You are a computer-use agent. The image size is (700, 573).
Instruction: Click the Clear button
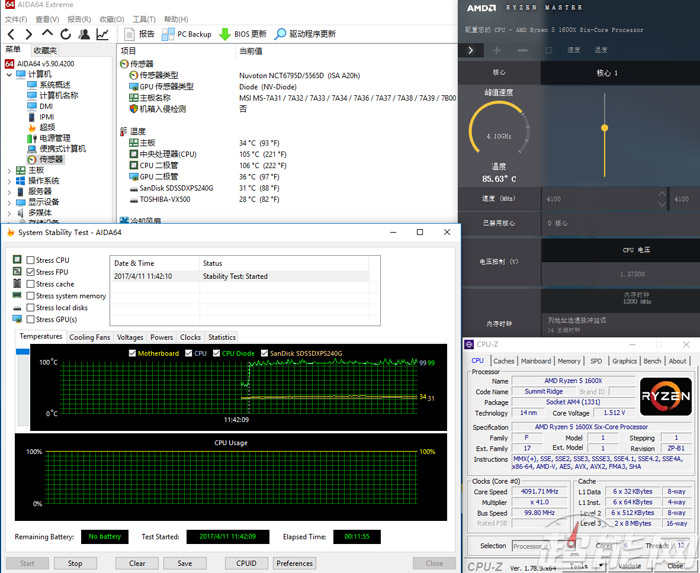tap(137, 563)
